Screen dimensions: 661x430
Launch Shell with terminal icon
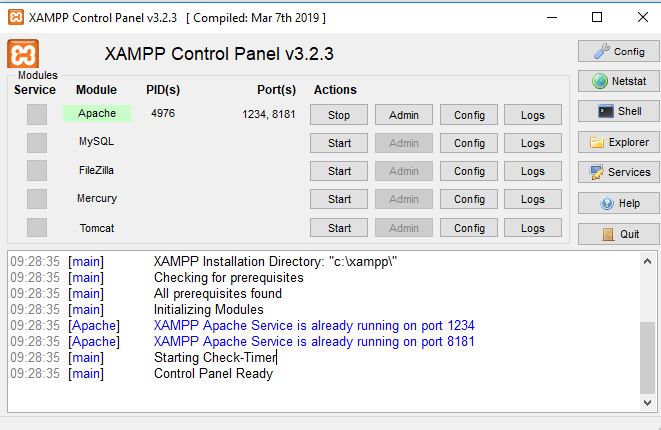point(618,111)
